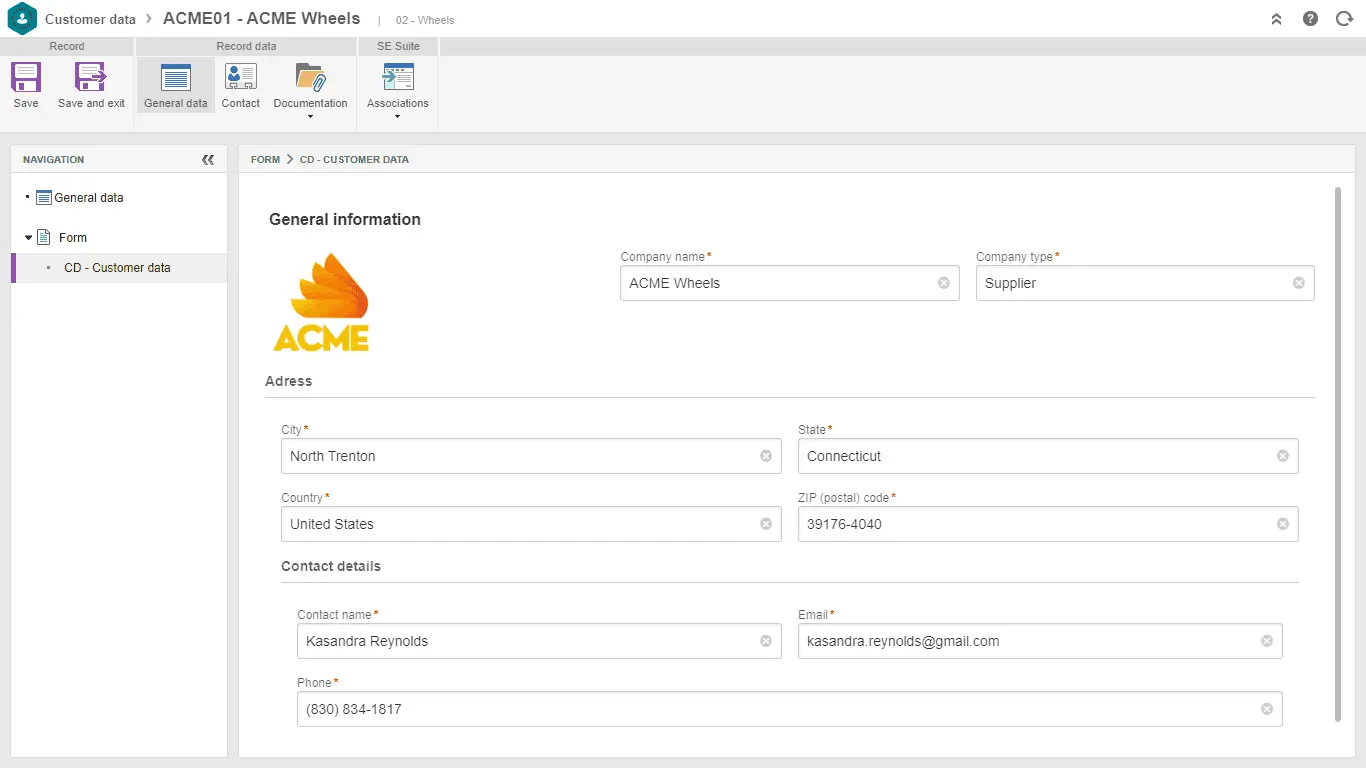The height and width of the screenshot is (768, 1366).
Task: Collapse the toolbar with the double chevron icon
Action: pos(1275,18)
